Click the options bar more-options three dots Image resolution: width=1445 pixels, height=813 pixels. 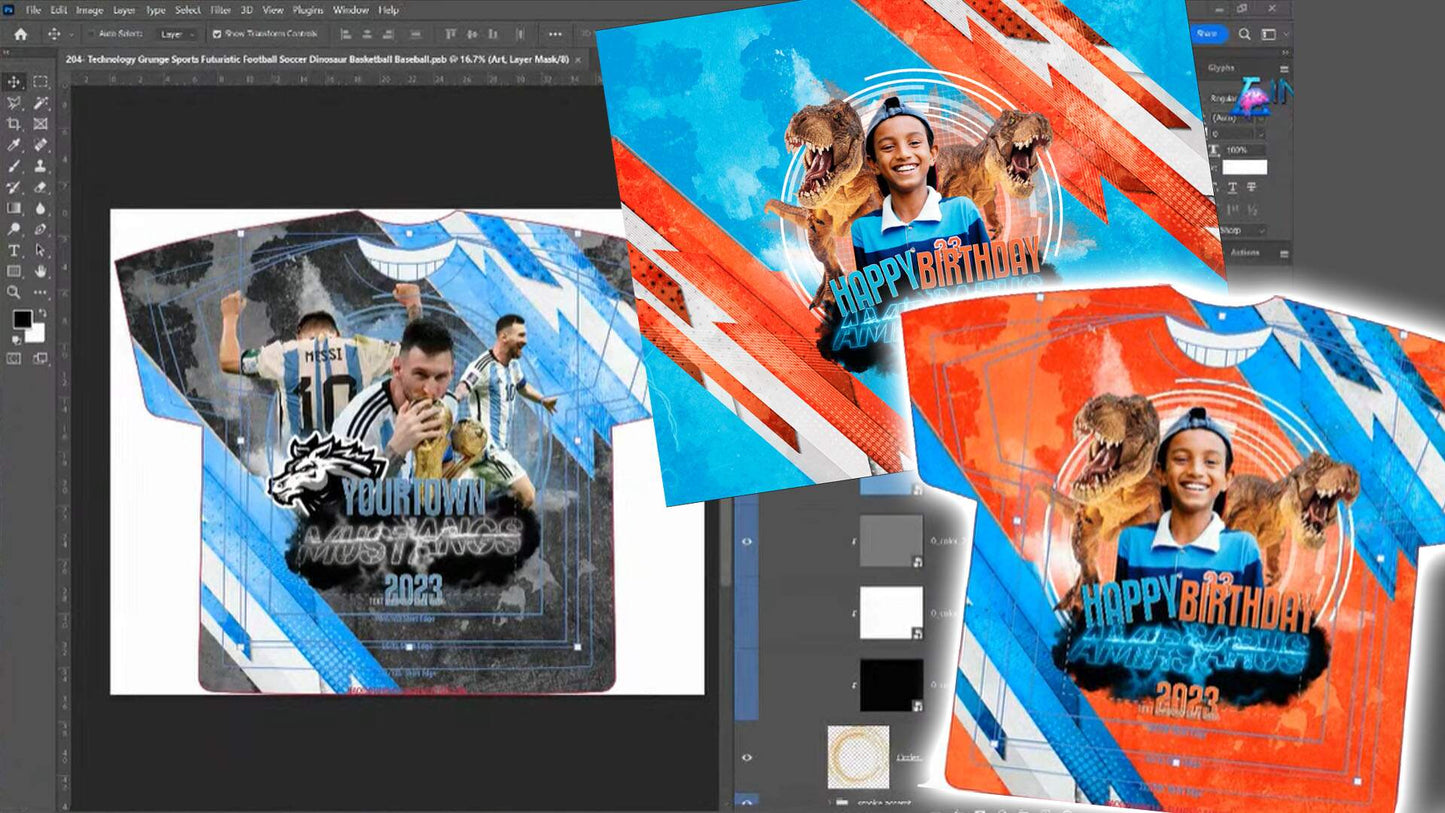coord(556,34)
